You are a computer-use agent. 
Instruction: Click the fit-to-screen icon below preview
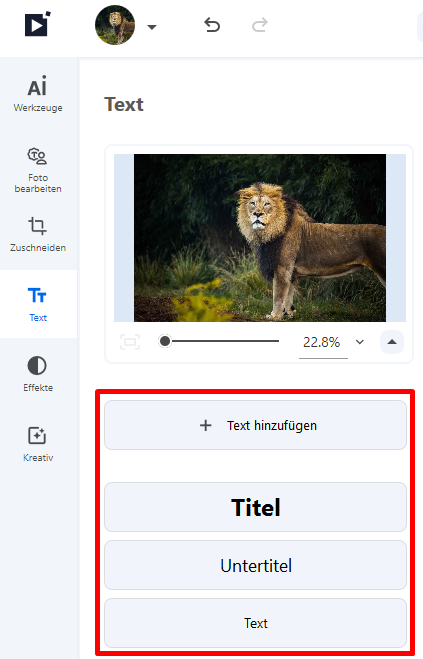coord(130,342)
